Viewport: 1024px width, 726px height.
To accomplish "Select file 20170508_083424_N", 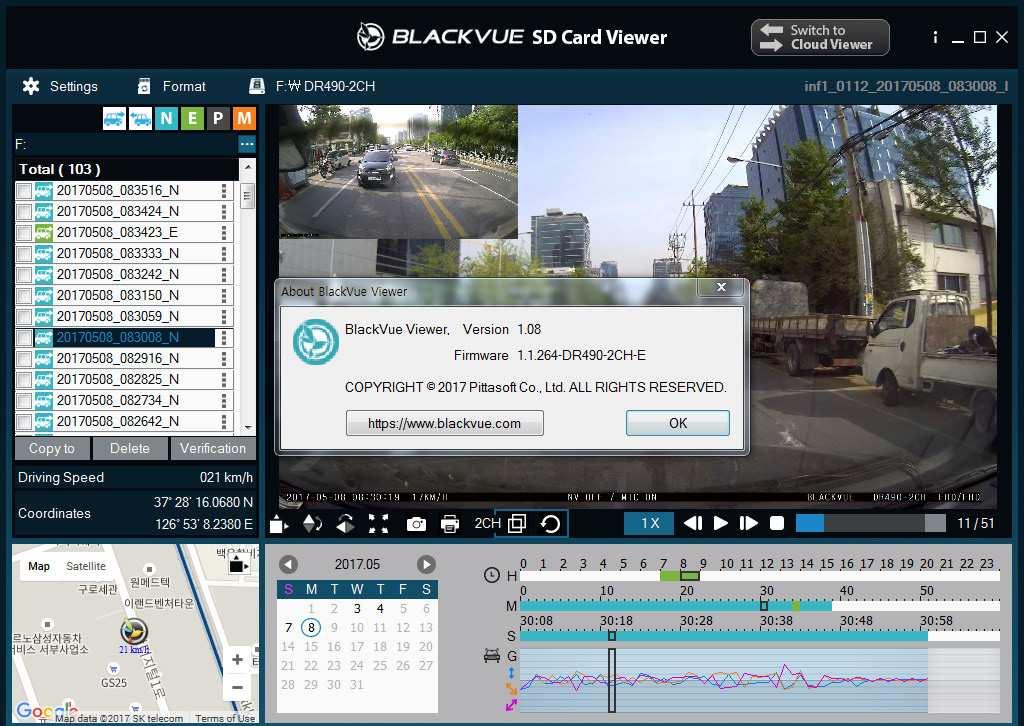I will pos(118,212).
